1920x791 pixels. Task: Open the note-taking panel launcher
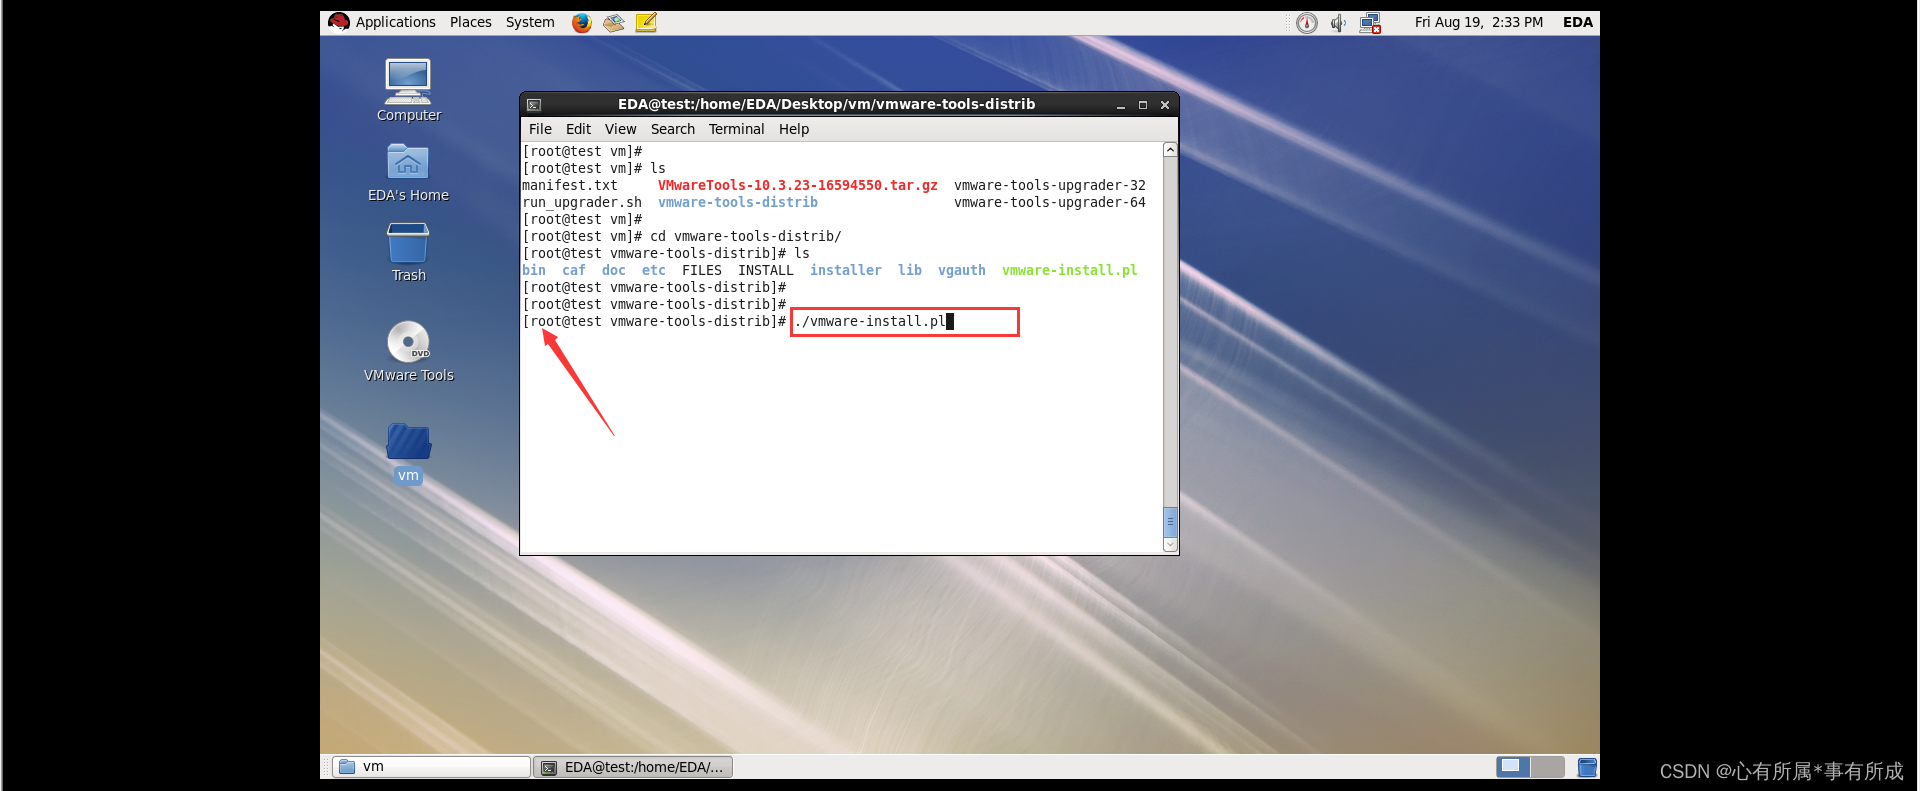[x=646, y=22]
